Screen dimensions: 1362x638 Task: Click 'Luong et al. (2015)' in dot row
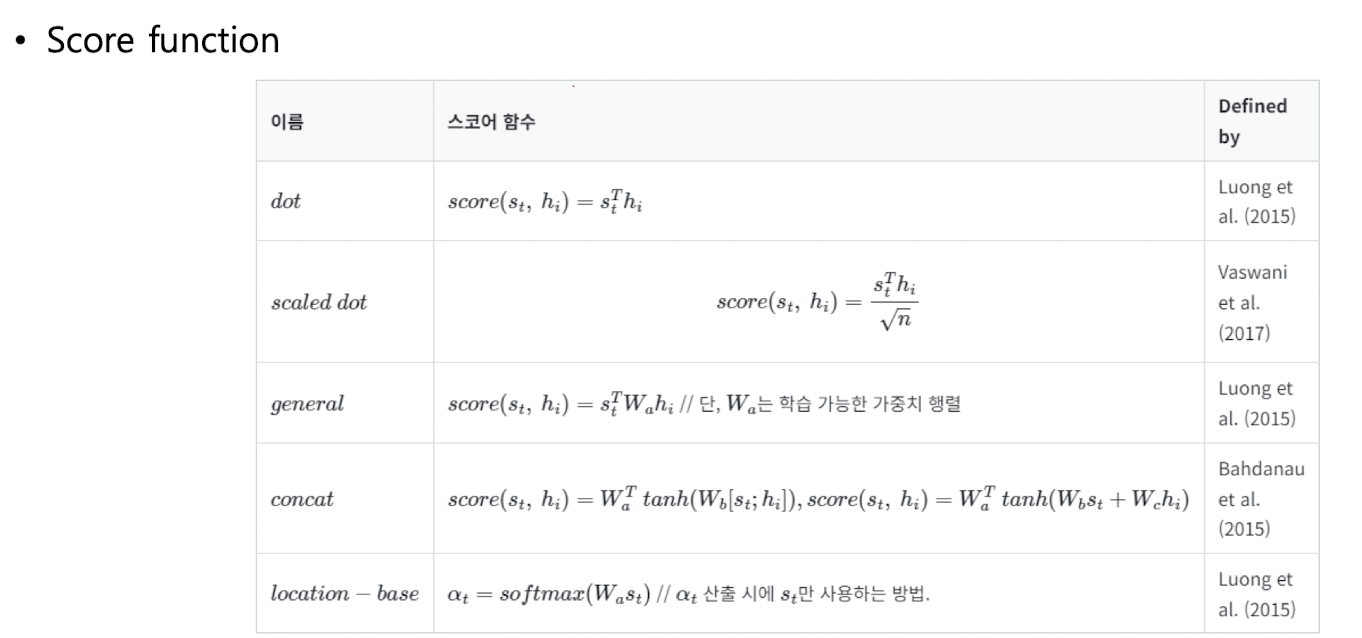coord(1257,200)
